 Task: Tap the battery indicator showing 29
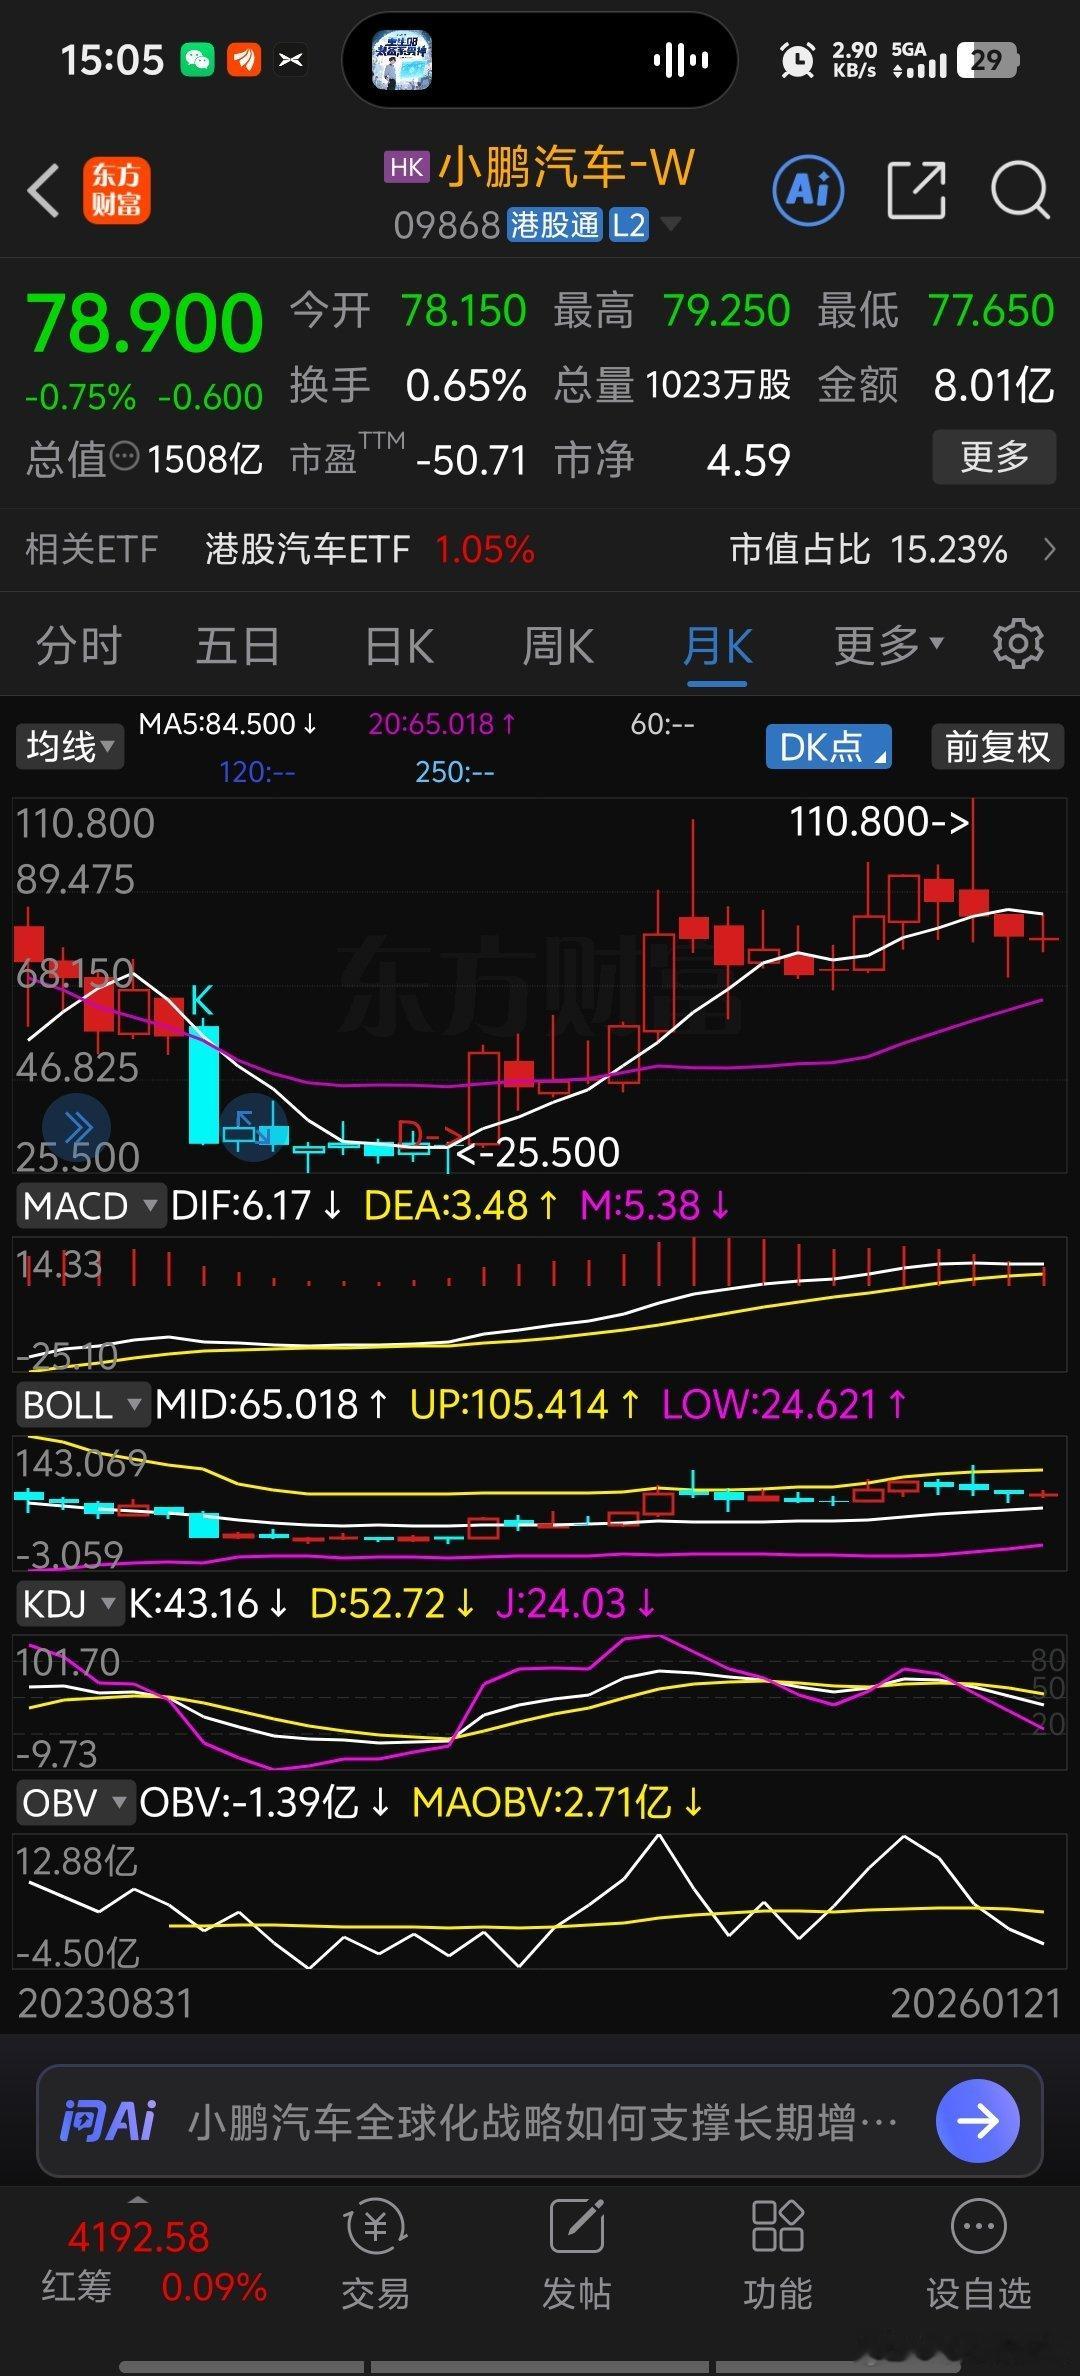click(x=988, y=60)
